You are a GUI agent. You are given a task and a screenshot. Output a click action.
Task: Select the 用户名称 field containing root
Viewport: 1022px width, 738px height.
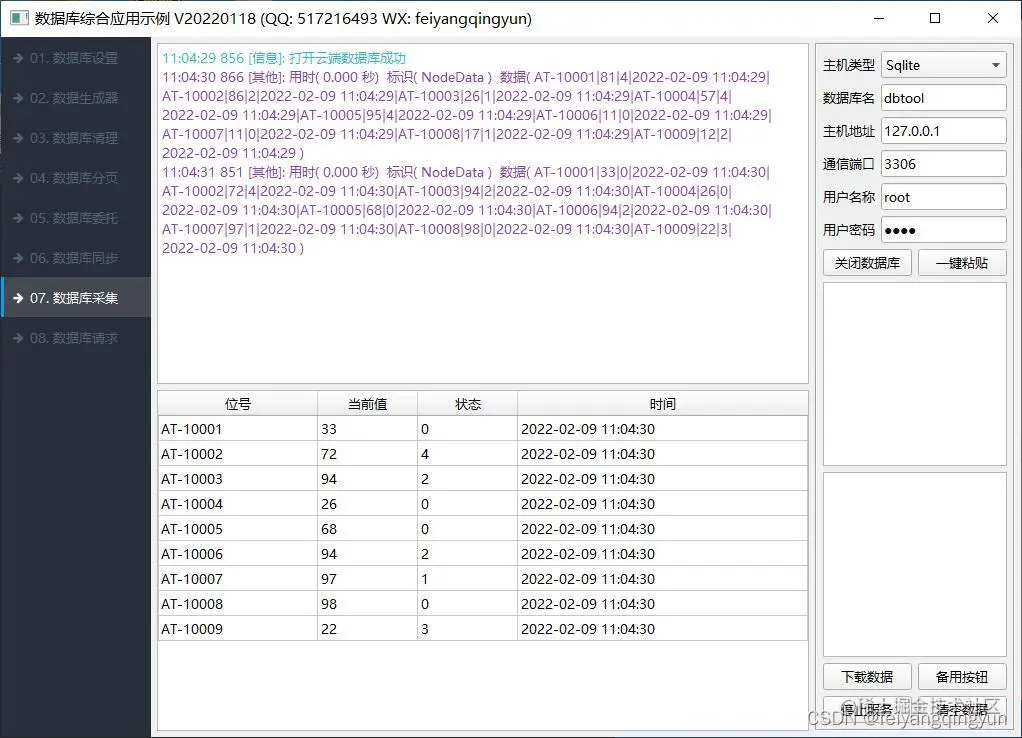tap(943, 197)
